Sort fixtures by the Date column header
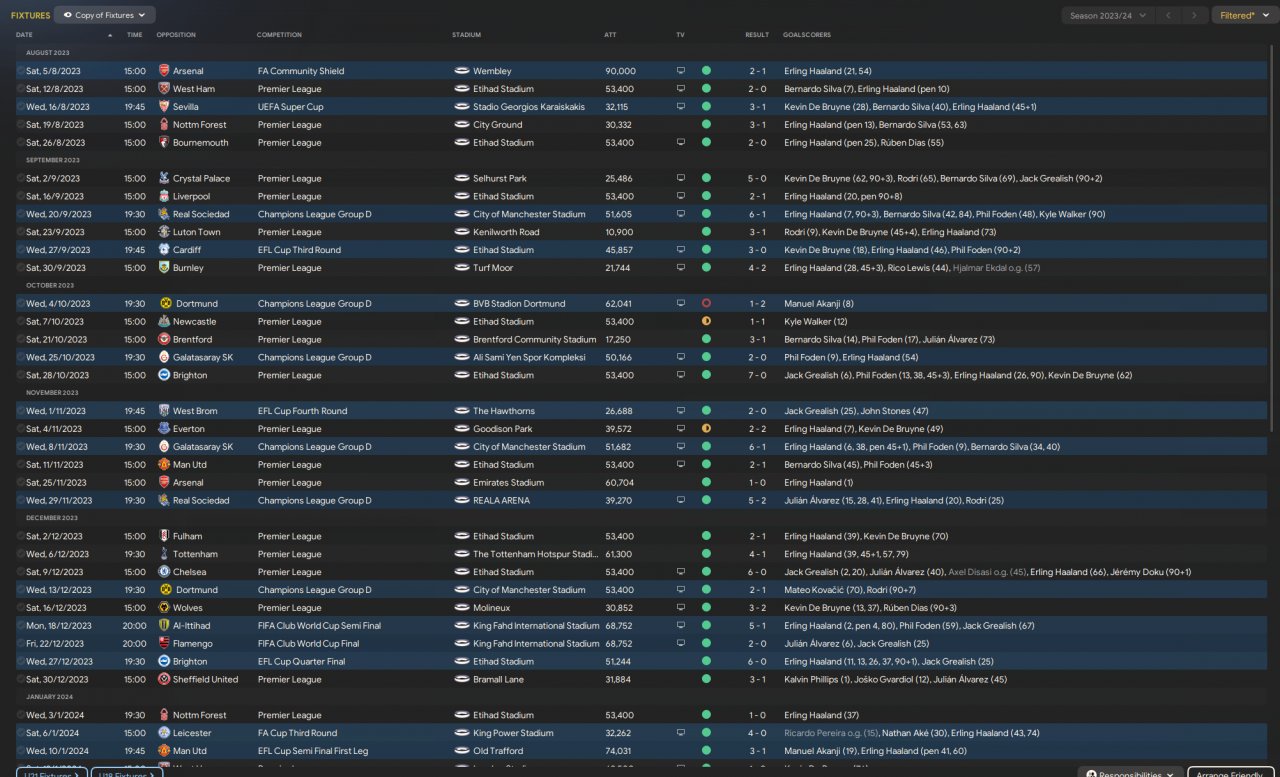Image resolution: width=1280 pixels, height=777 pixels. tap(25, 35)
